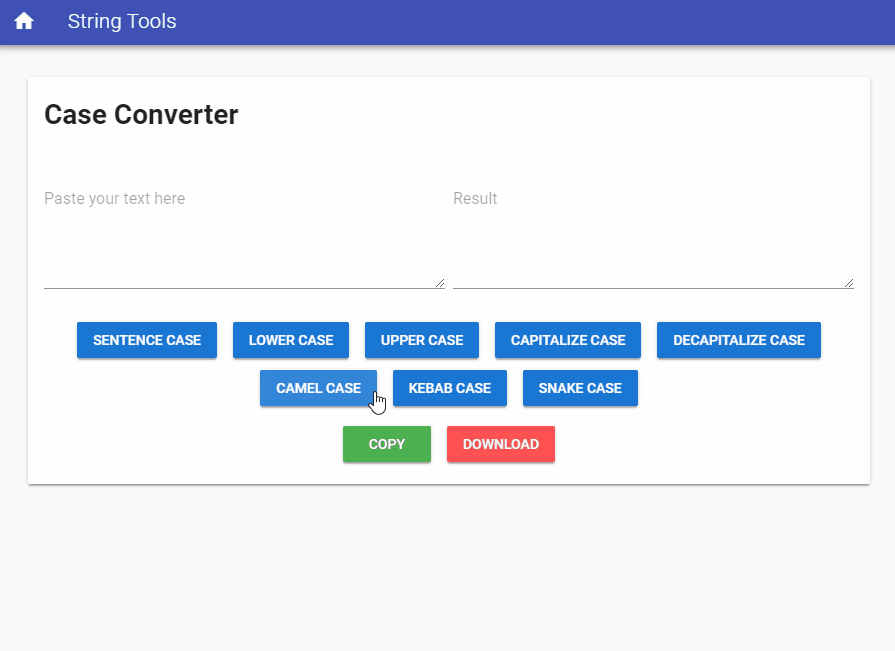Image resolution: width=895 pixels, height=651 pixels.
Task: Click inside the Result text area
Action: pos(652,240)
